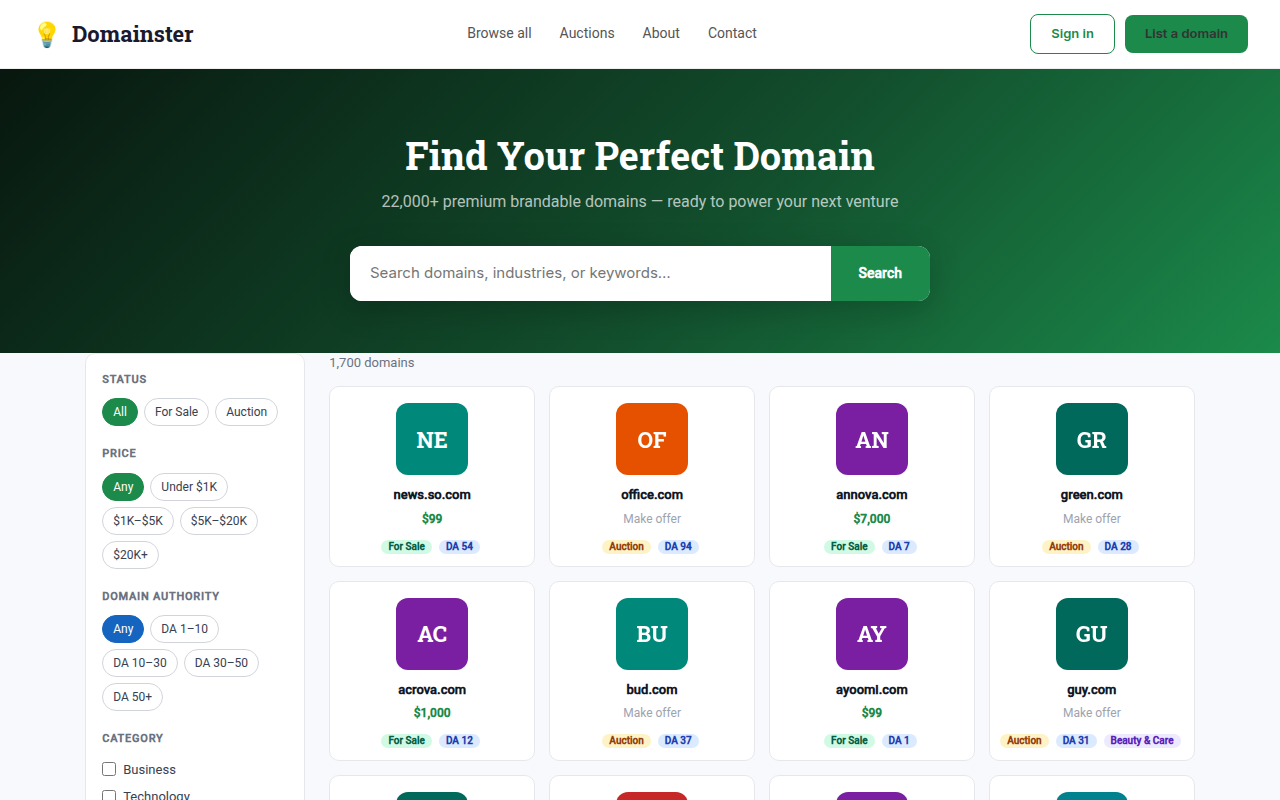Screen dimensions: 1280x800
Task: Filter by DA 10–30
Action: (140, 663)
